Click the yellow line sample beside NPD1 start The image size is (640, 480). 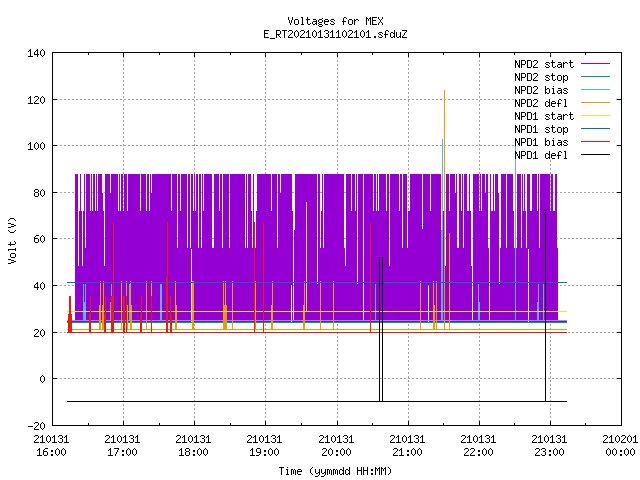coord(596,116)
